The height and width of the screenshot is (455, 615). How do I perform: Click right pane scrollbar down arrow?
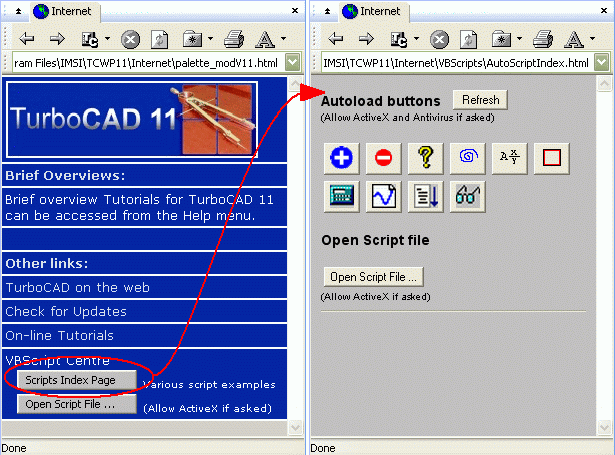pos(604,427)
